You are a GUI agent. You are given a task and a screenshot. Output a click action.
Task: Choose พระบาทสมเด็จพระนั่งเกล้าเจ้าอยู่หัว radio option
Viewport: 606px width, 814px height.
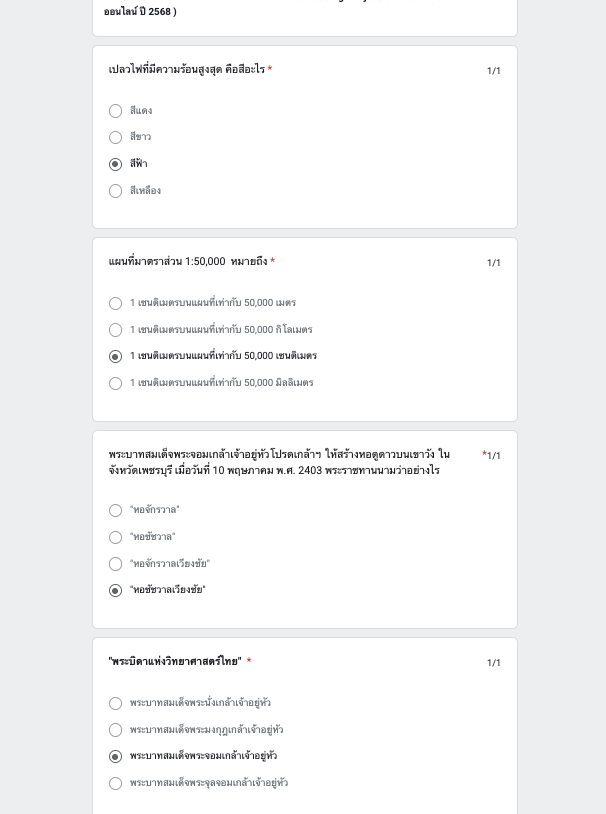(116, 703)
